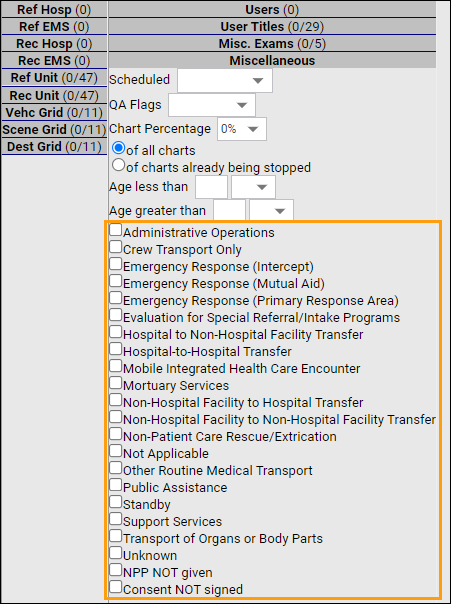Screen dimensions: 451x604
Task: Check the Administrative Operations checkbox
Action: coord(116,230)
